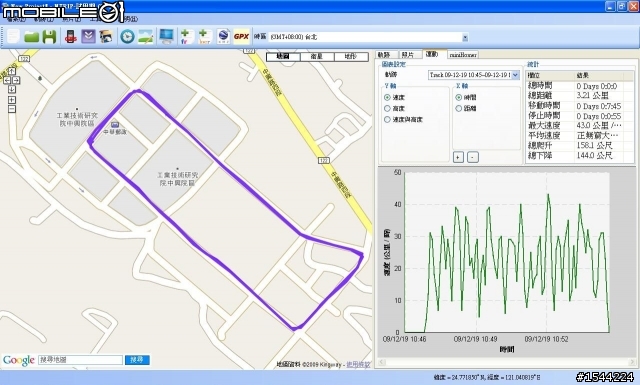Pan the map left with the arrow control

pos(7,80)
